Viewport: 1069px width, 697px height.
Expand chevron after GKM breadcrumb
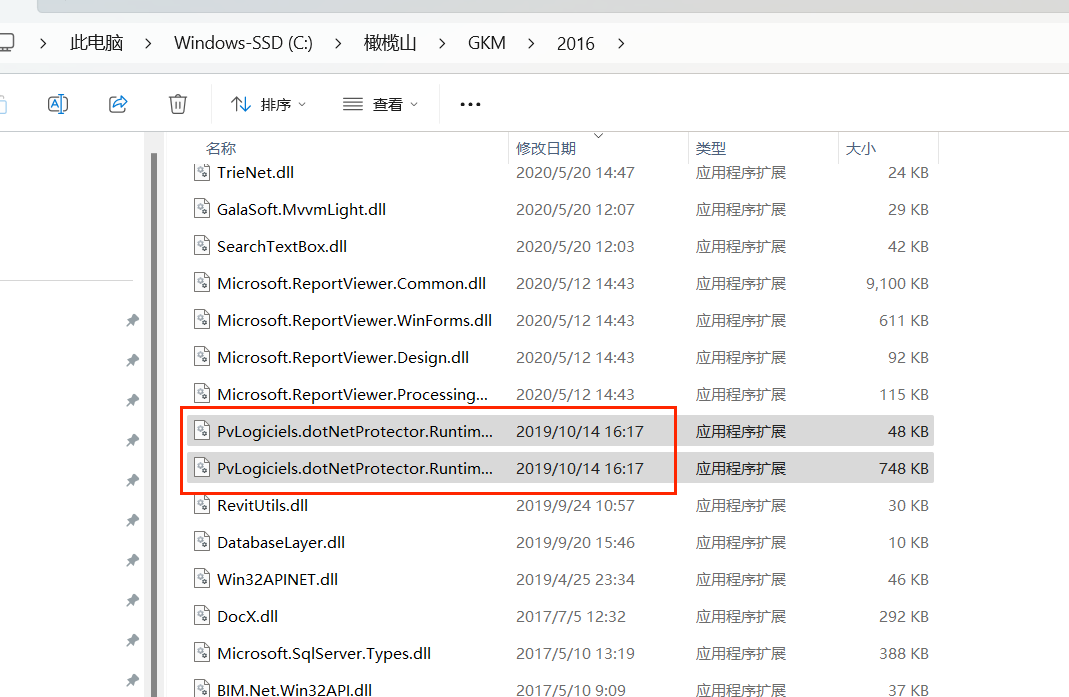[531, 44]
